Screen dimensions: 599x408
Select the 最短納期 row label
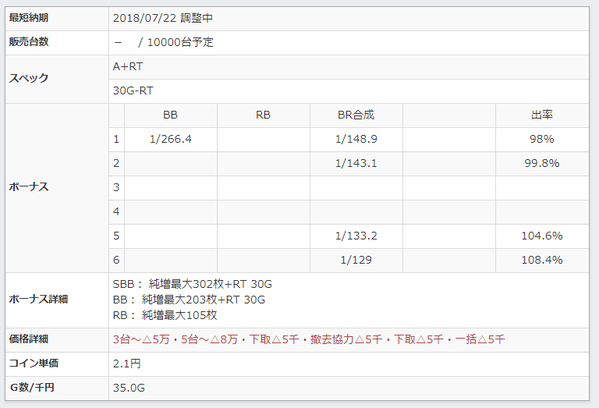pos(29,18)
